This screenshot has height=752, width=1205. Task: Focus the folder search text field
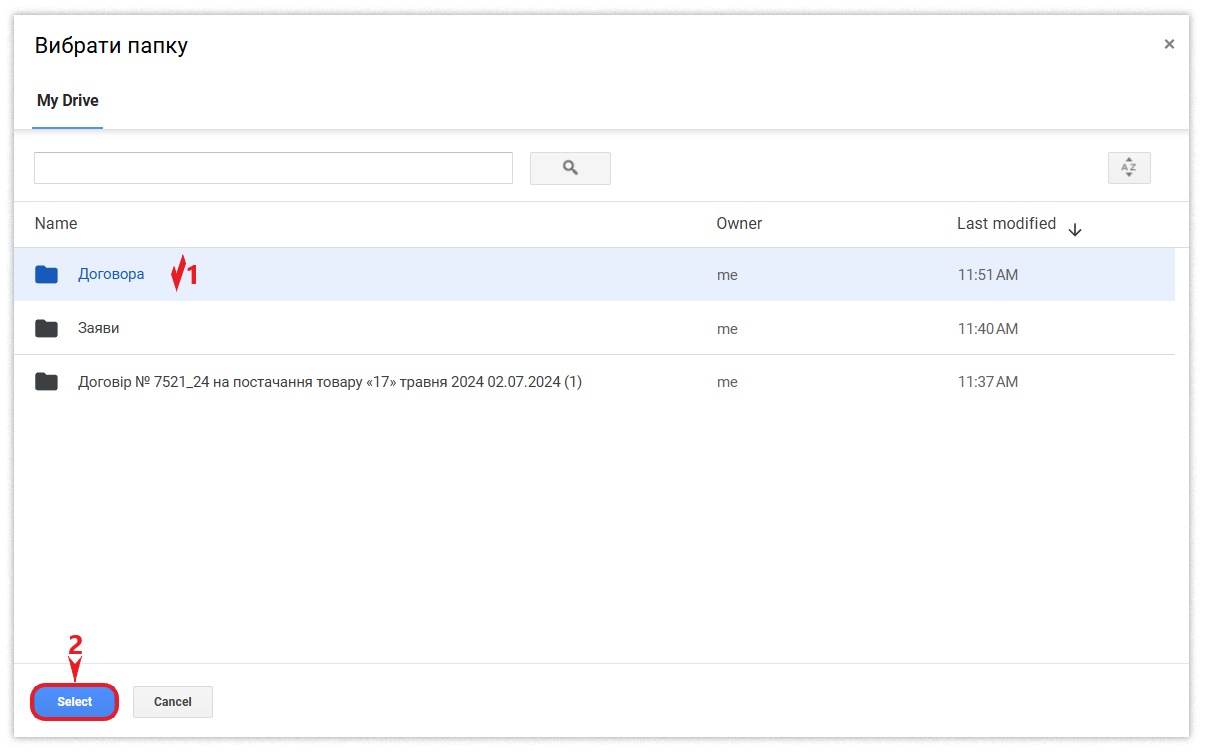[x=273, y=168]
